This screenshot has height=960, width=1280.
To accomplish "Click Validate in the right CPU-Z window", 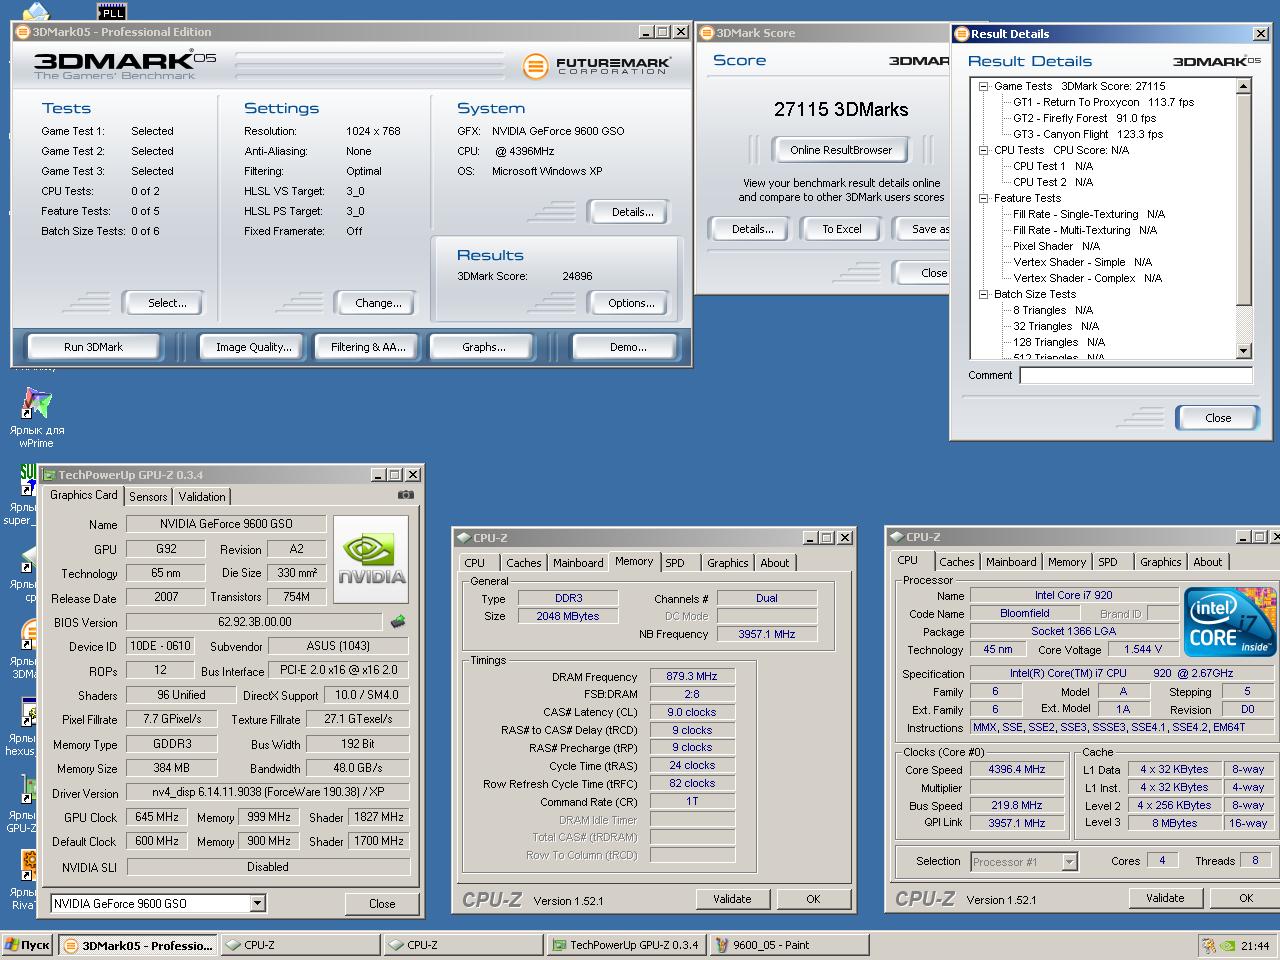I will point(1165,898).
